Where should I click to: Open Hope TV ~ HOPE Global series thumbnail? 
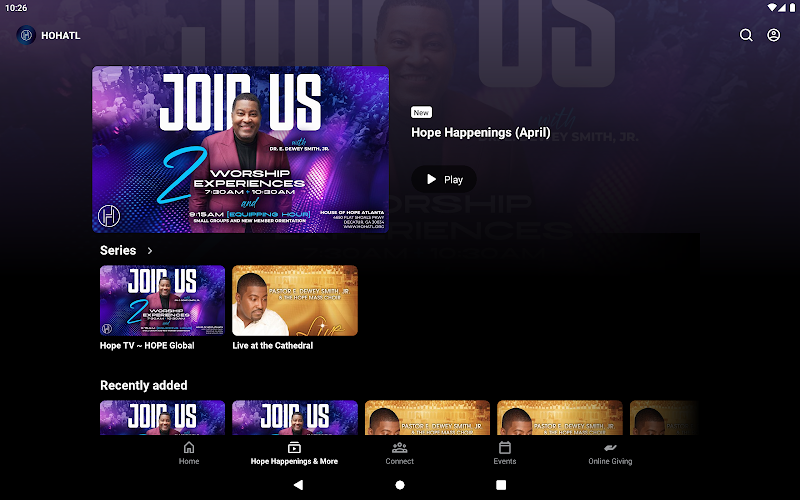point(162,301)
